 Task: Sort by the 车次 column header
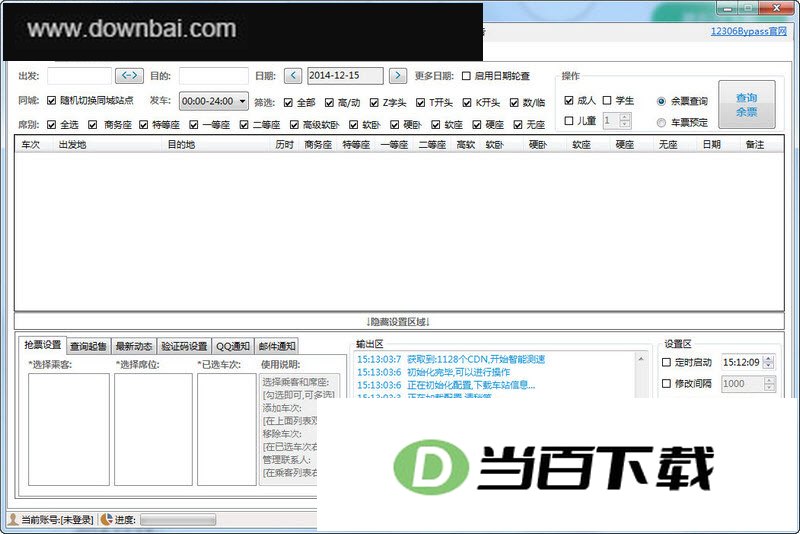point(31,145)
